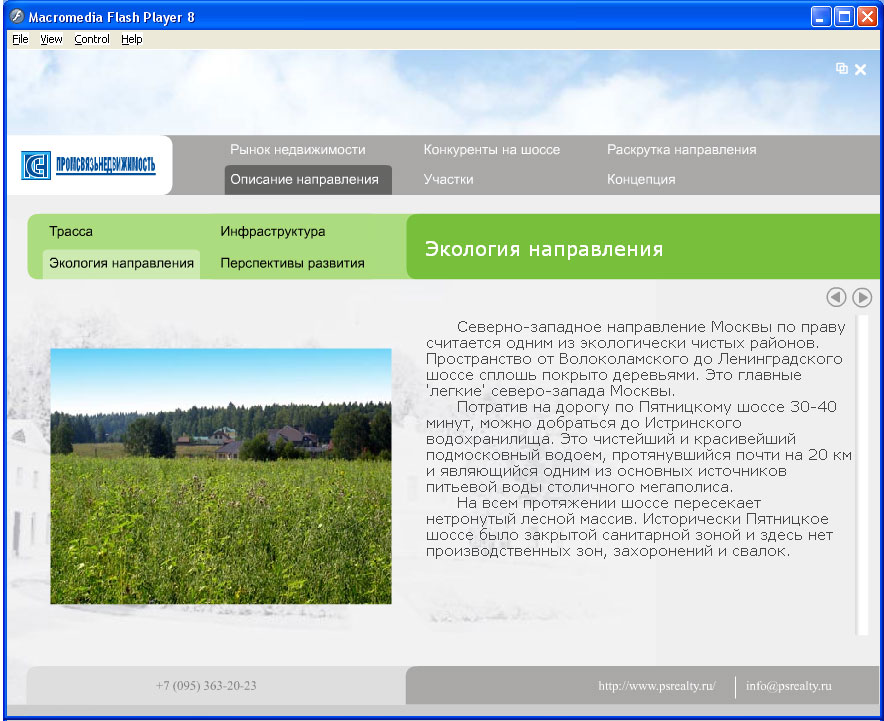Open the View menu
Screen dimensions: 884x721
pyautogui.click(x=51, y=39)
